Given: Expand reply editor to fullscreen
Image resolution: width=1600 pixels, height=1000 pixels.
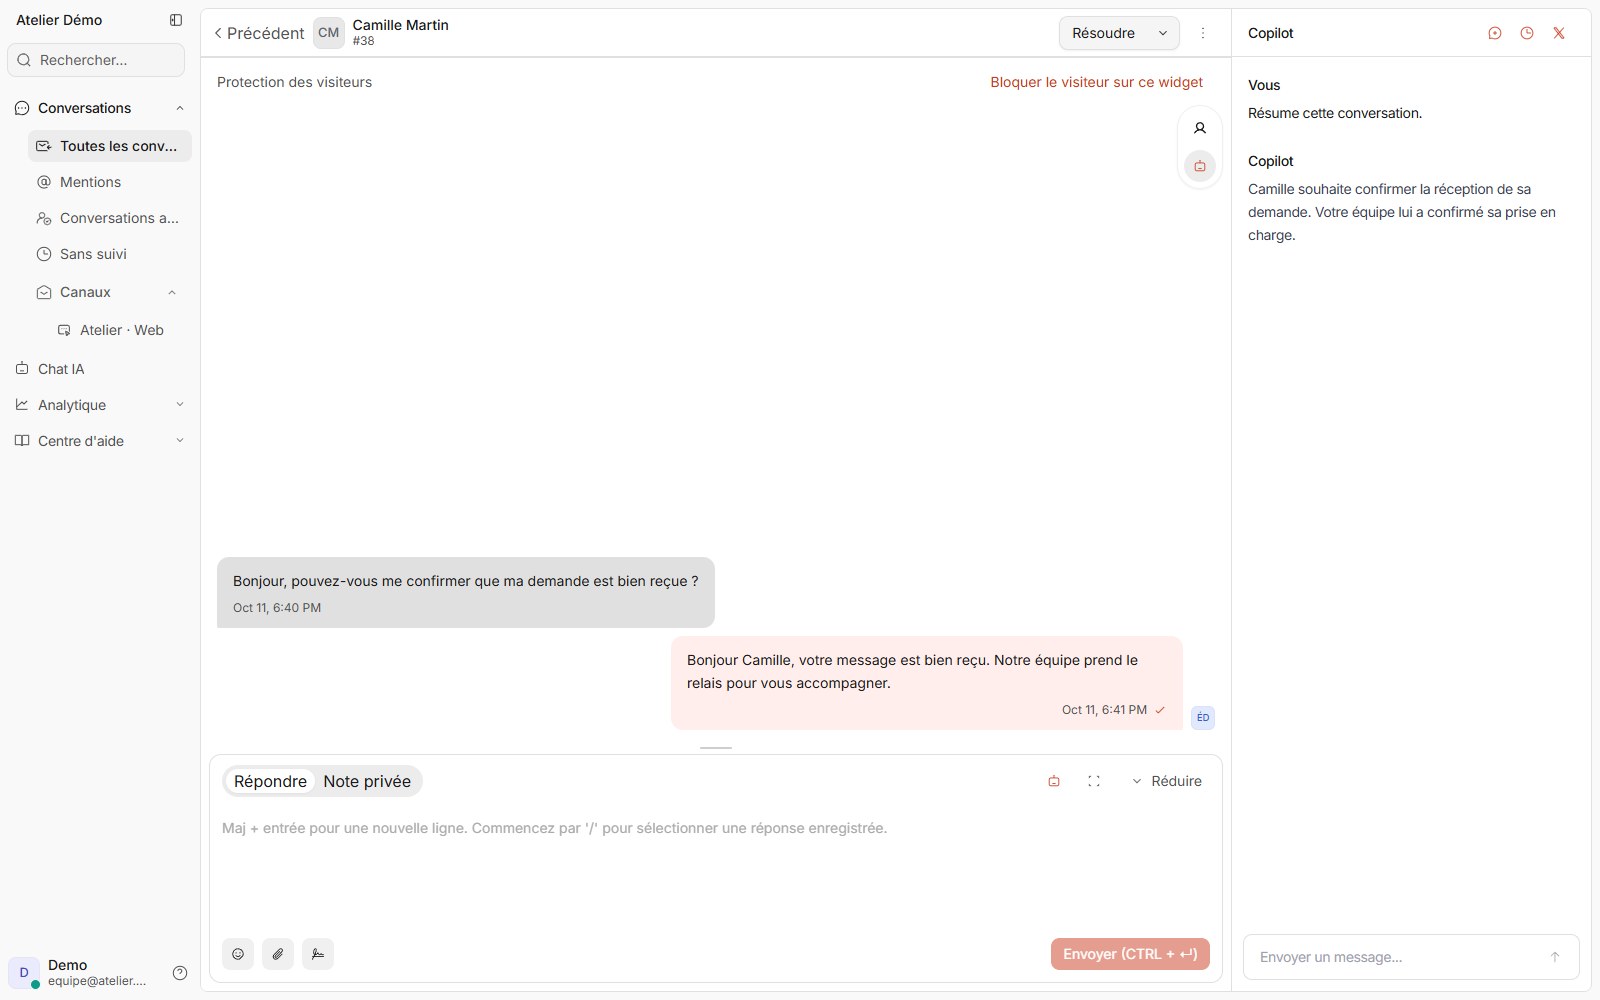Looking at the screenshot, I should [x=1094, y=781].
